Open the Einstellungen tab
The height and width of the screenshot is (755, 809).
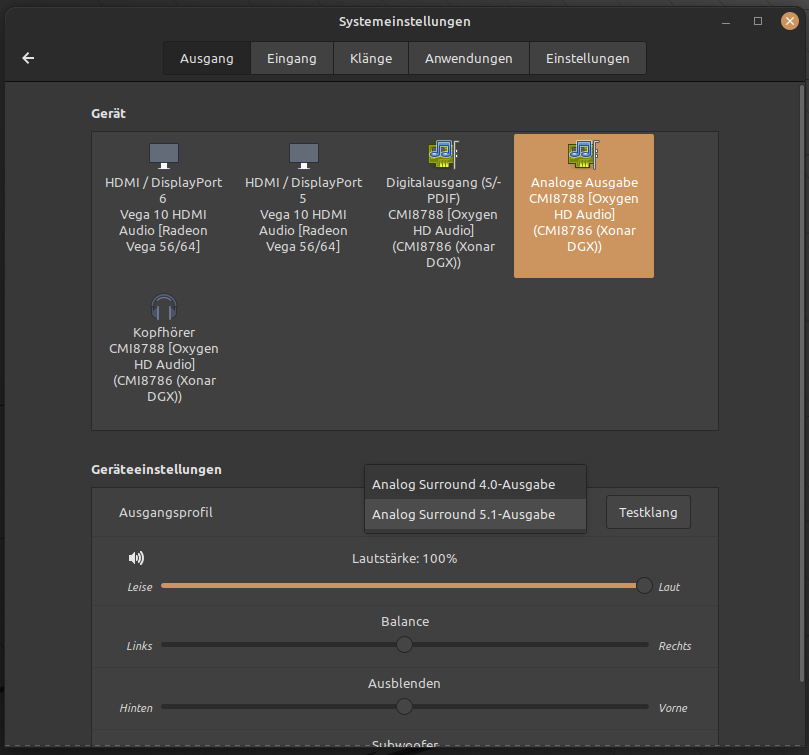tap(588, 58)
